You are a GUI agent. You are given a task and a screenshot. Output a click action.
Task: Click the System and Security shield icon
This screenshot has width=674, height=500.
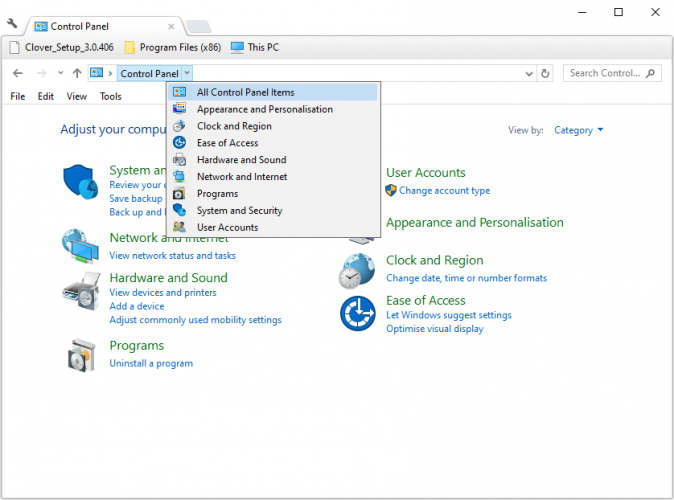coord(80,182)
